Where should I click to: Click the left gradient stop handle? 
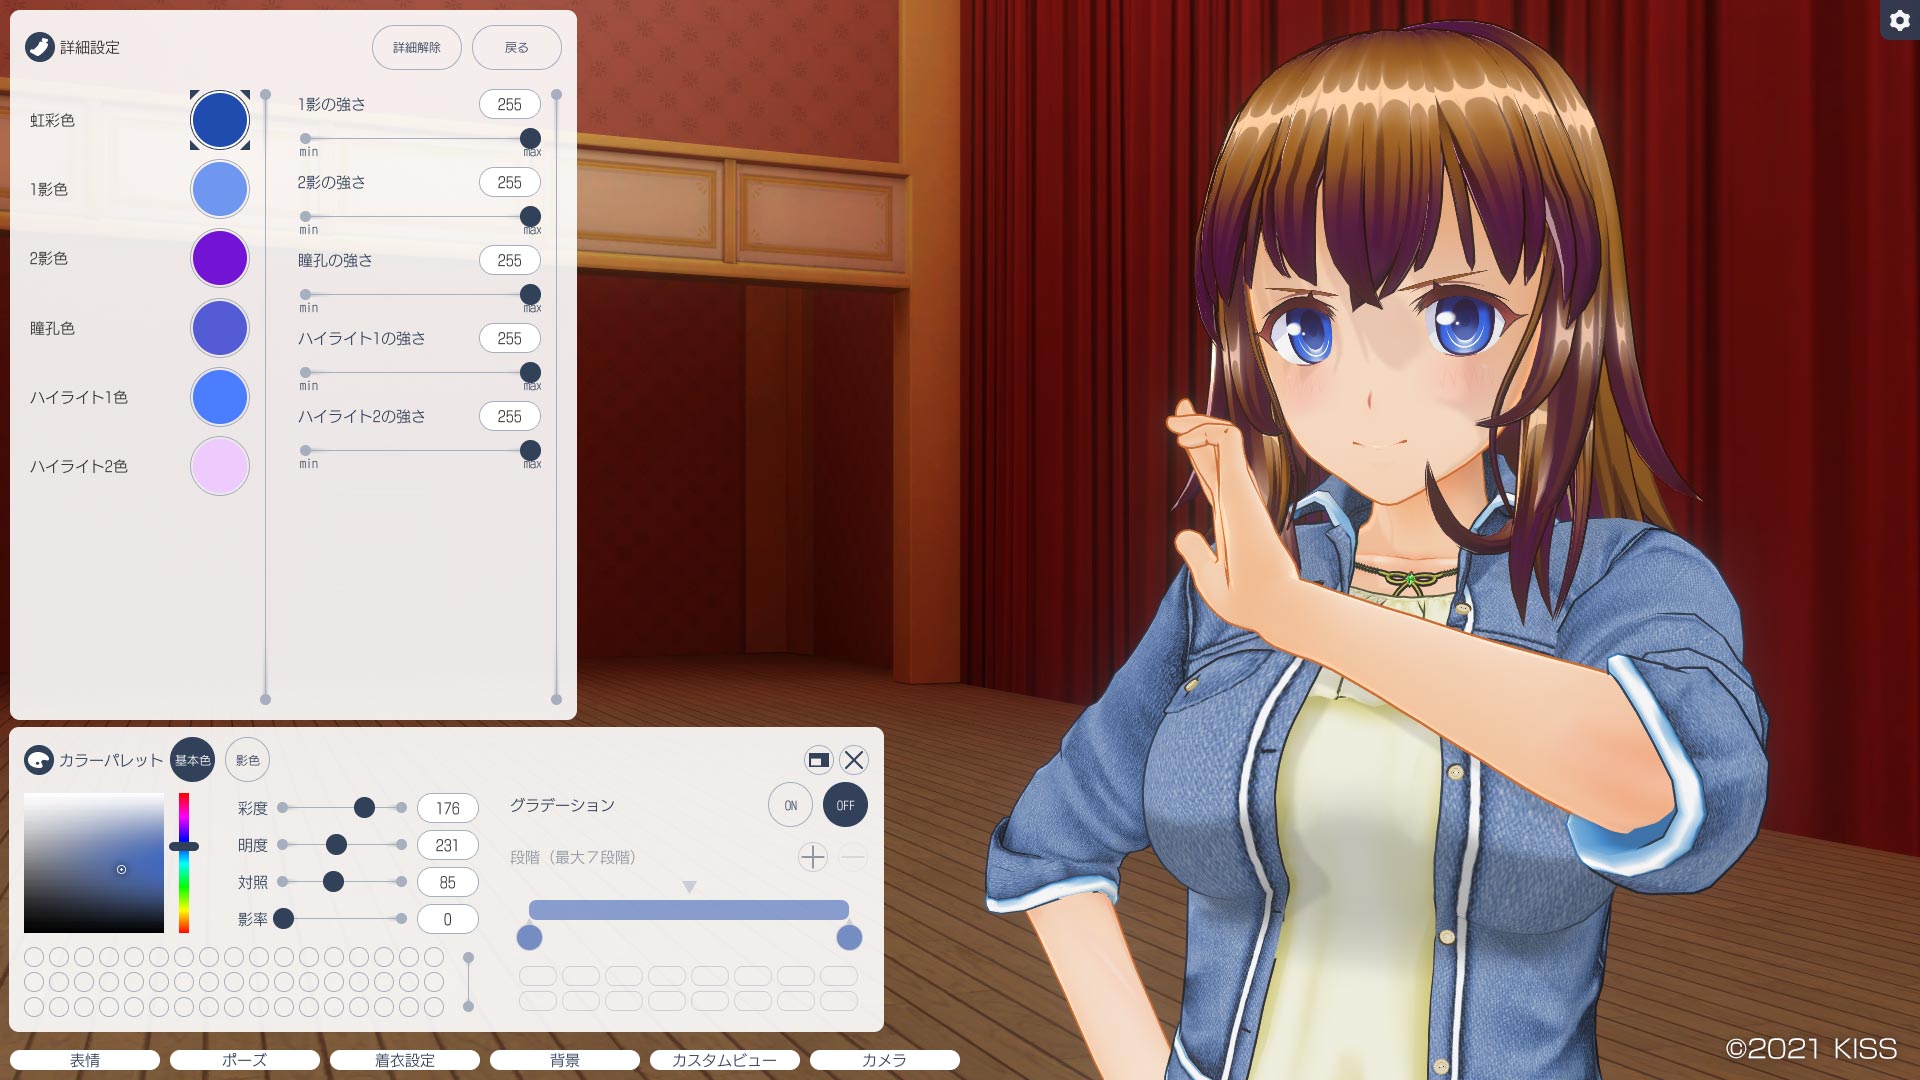tap(529, 937)
